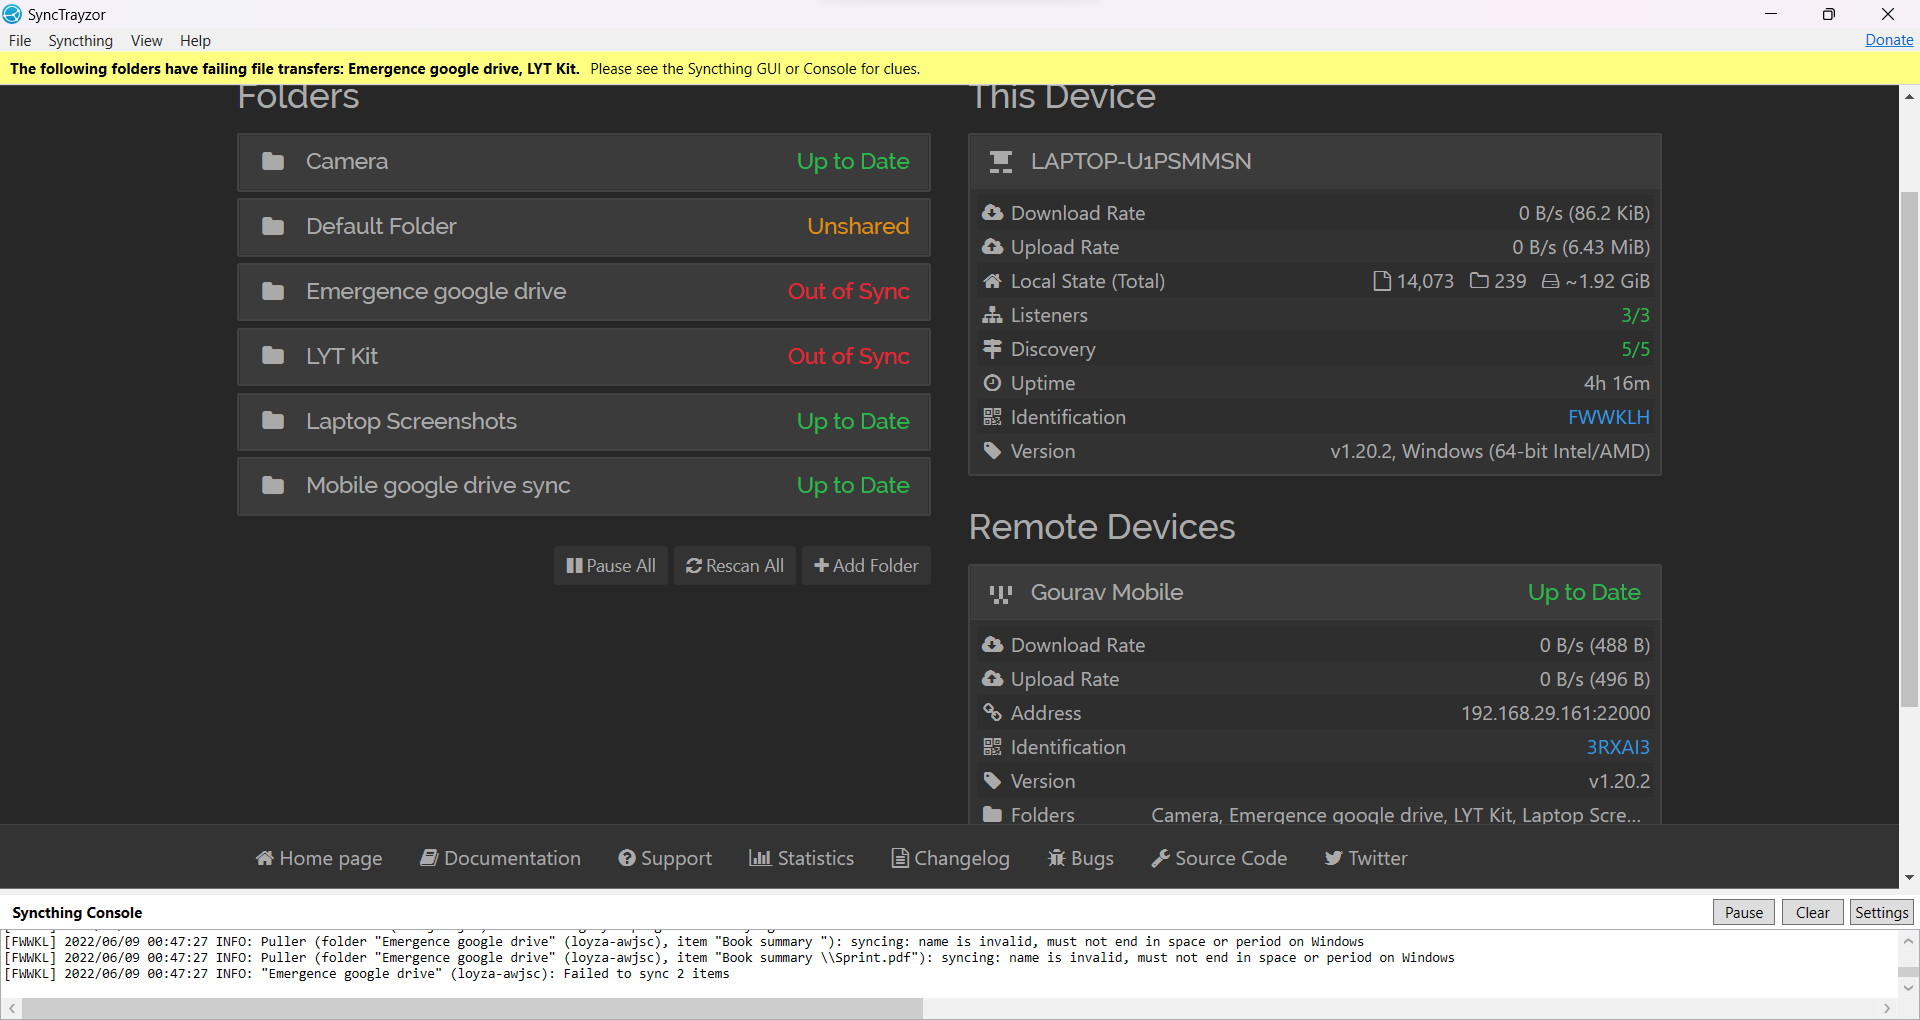Click the Local State total size icon
This screenshot has height=1020, width=1920.
(1550, 281)
